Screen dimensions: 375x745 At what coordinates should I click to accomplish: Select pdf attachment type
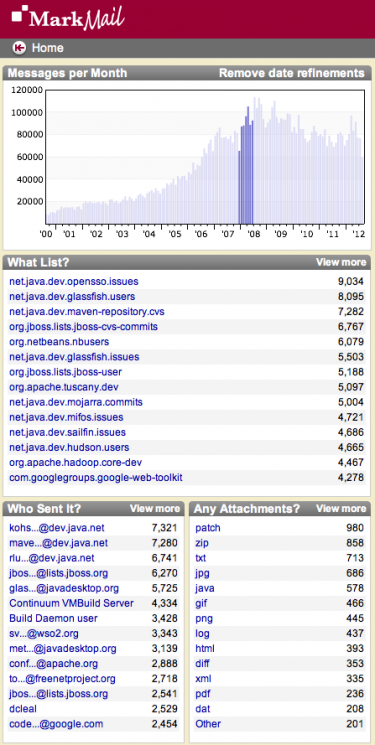coord(203,694)
